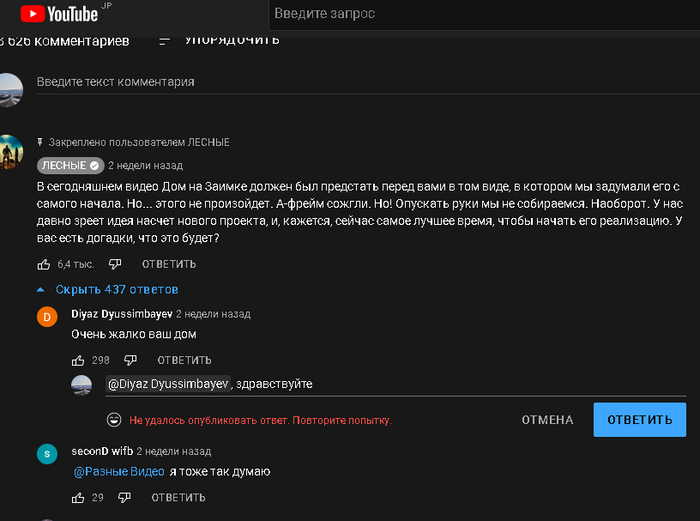This screenshot has width=700, height=521.
Task: Dislike the pinned ЛЕСНЫЕ comment
Action: click(115, 264)
